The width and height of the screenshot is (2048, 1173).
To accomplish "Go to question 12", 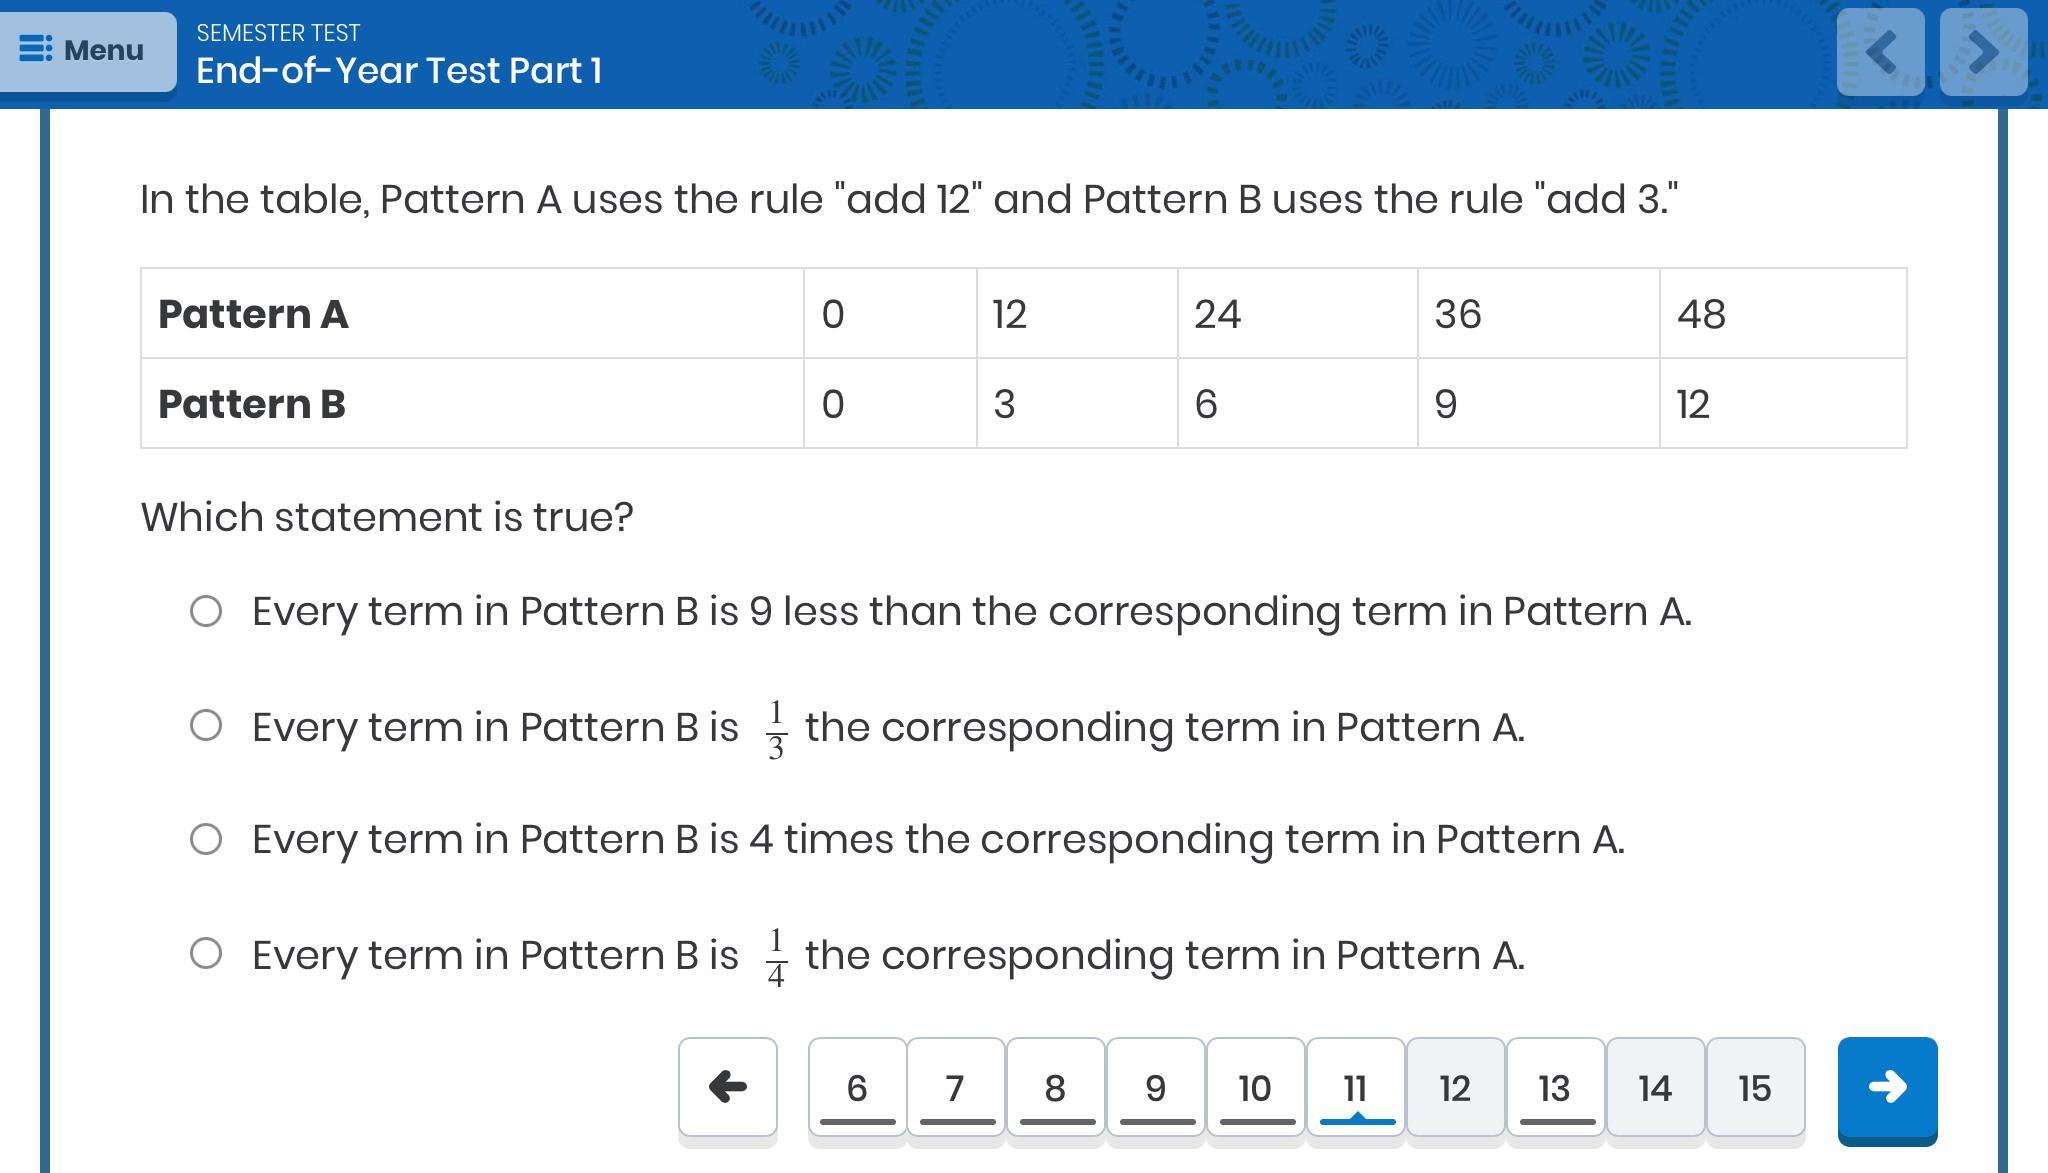I will 1456,1088.
